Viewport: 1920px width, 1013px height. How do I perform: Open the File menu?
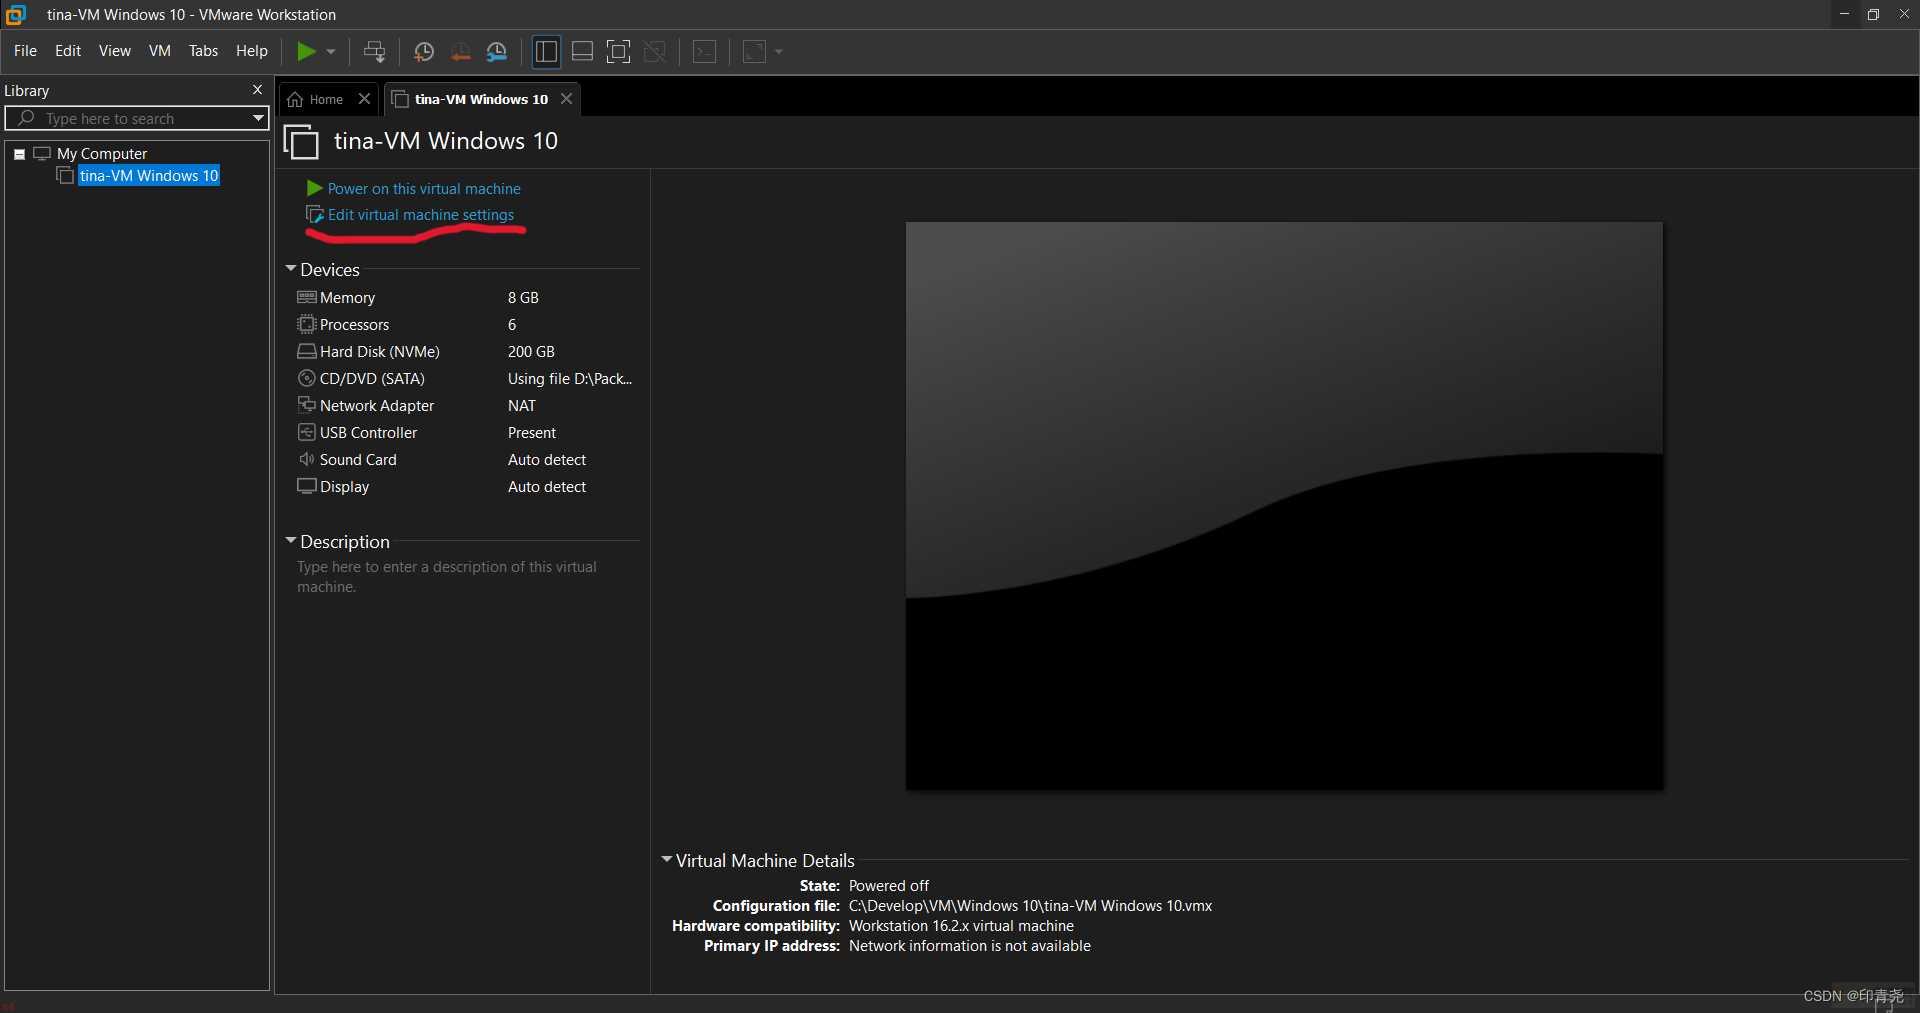point(25,51)
